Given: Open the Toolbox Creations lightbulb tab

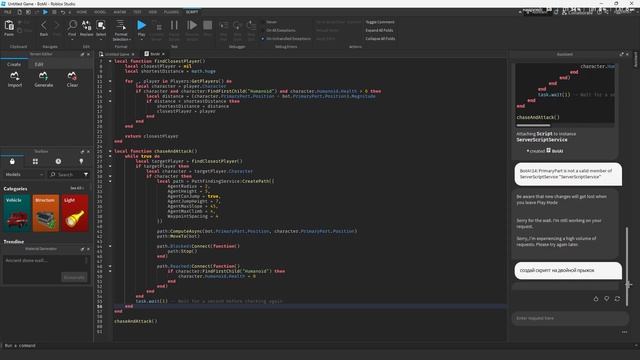Looking at the screenshot, I should [x=81, y=162].
